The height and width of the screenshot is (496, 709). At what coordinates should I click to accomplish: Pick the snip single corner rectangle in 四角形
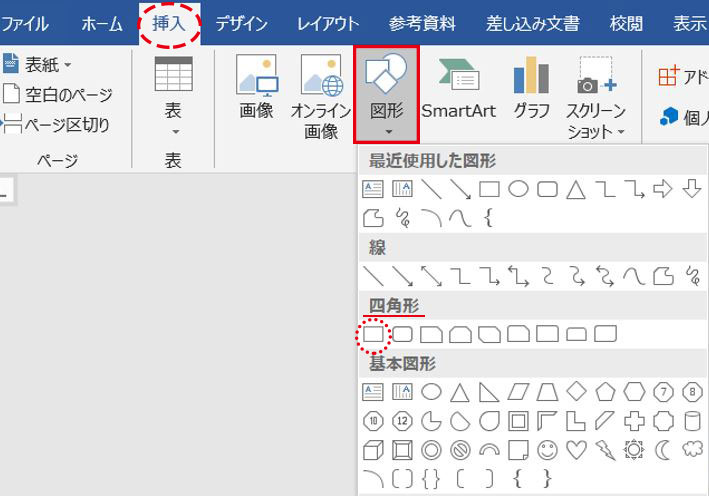431,334
